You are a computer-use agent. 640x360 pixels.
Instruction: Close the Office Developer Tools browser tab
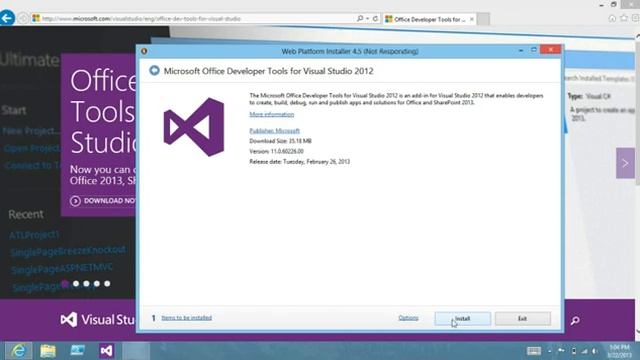[x=471, y=19]
